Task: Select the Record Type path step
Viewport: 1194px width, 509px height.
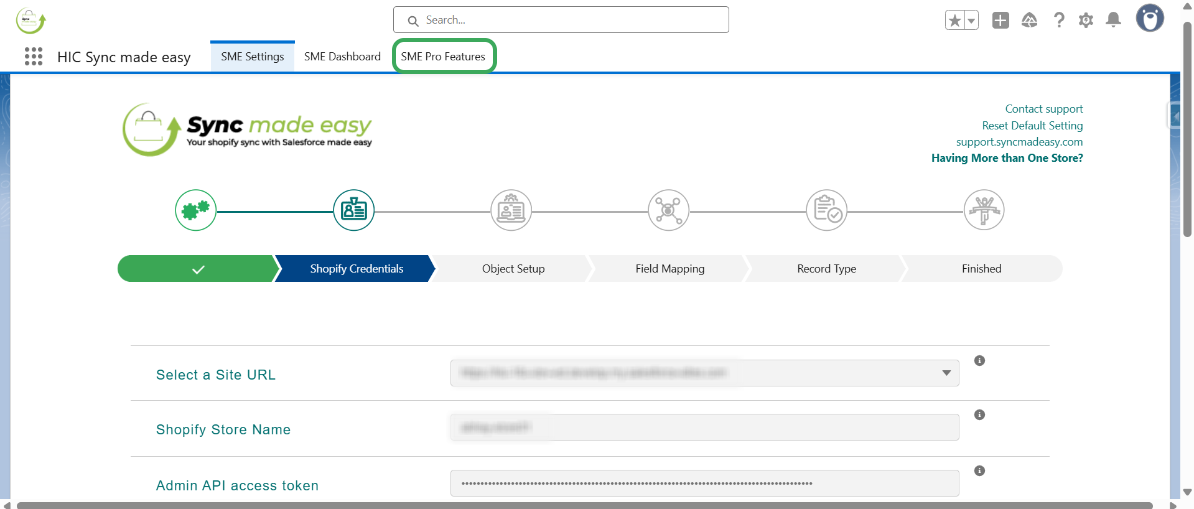Action: (x=826, y=269)
